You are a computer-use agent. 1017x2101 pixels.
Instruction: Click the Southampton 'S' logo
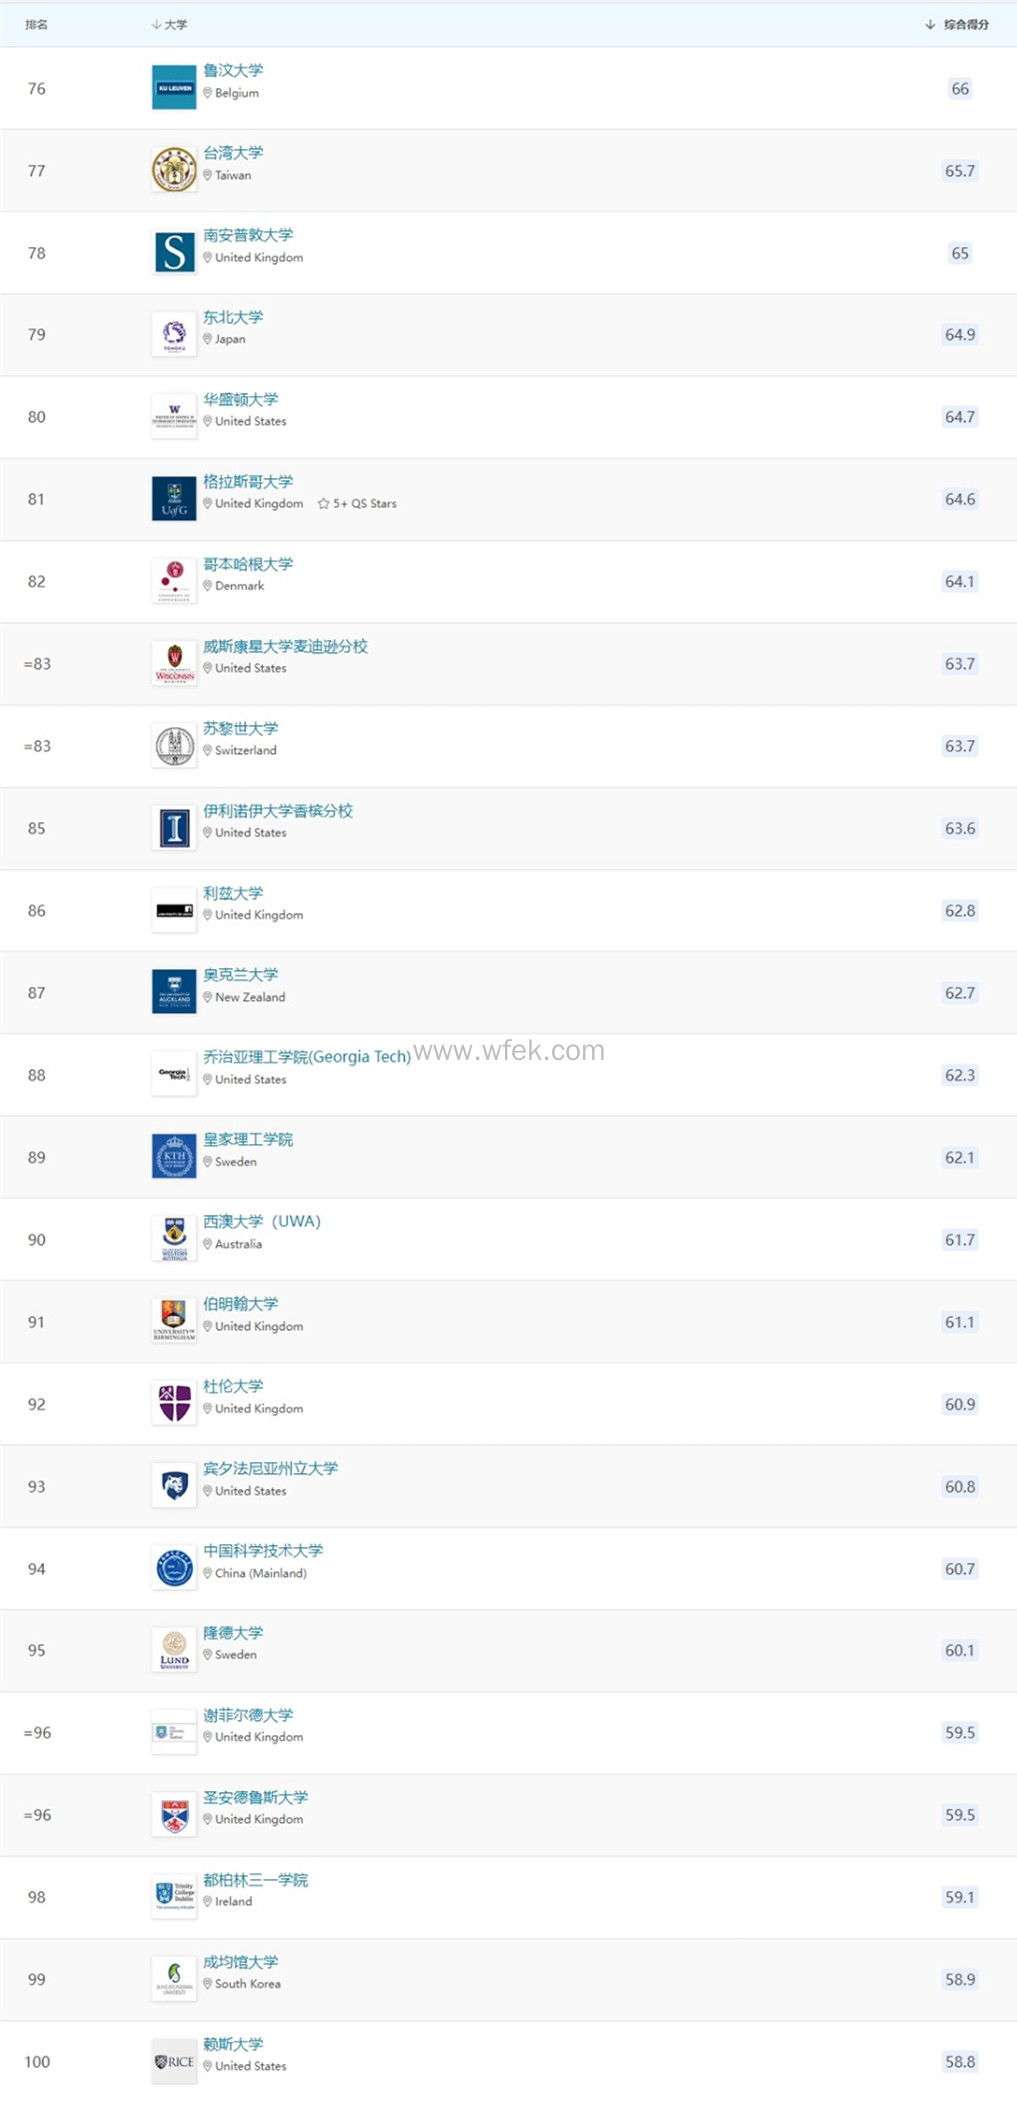[x=174, y=252]
